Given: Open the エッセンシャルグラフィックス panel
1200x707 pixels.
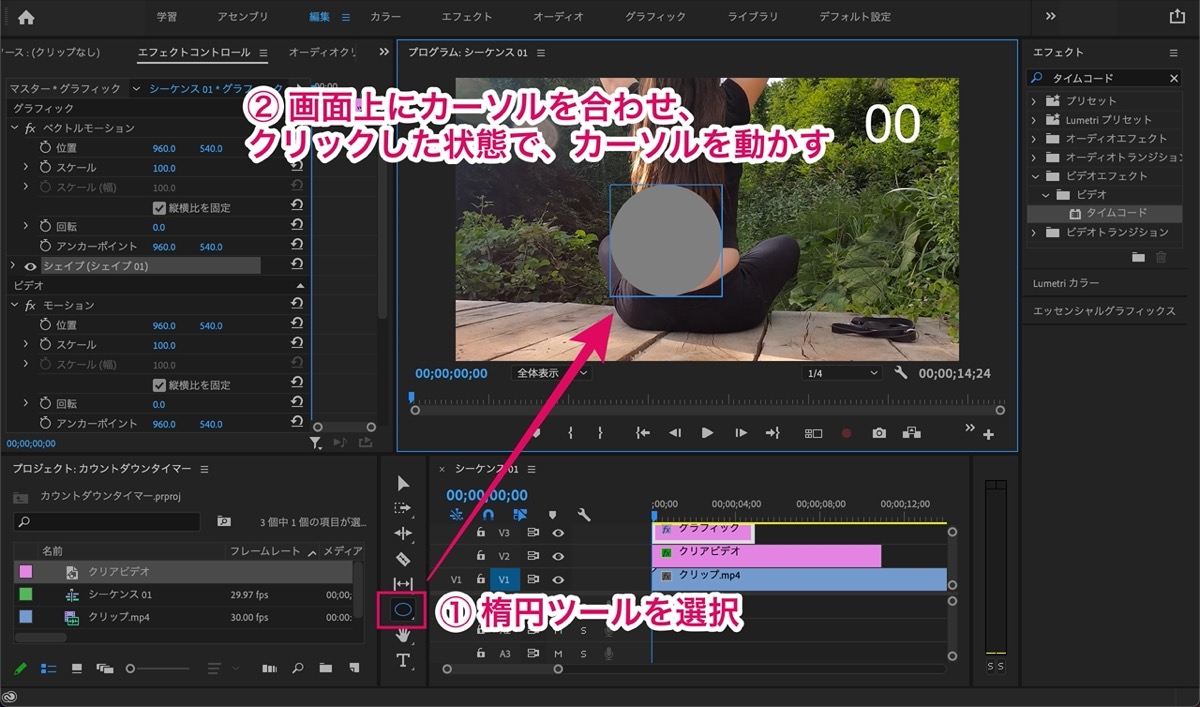Looking at the screenshot, I should (x=1104, y=311).
